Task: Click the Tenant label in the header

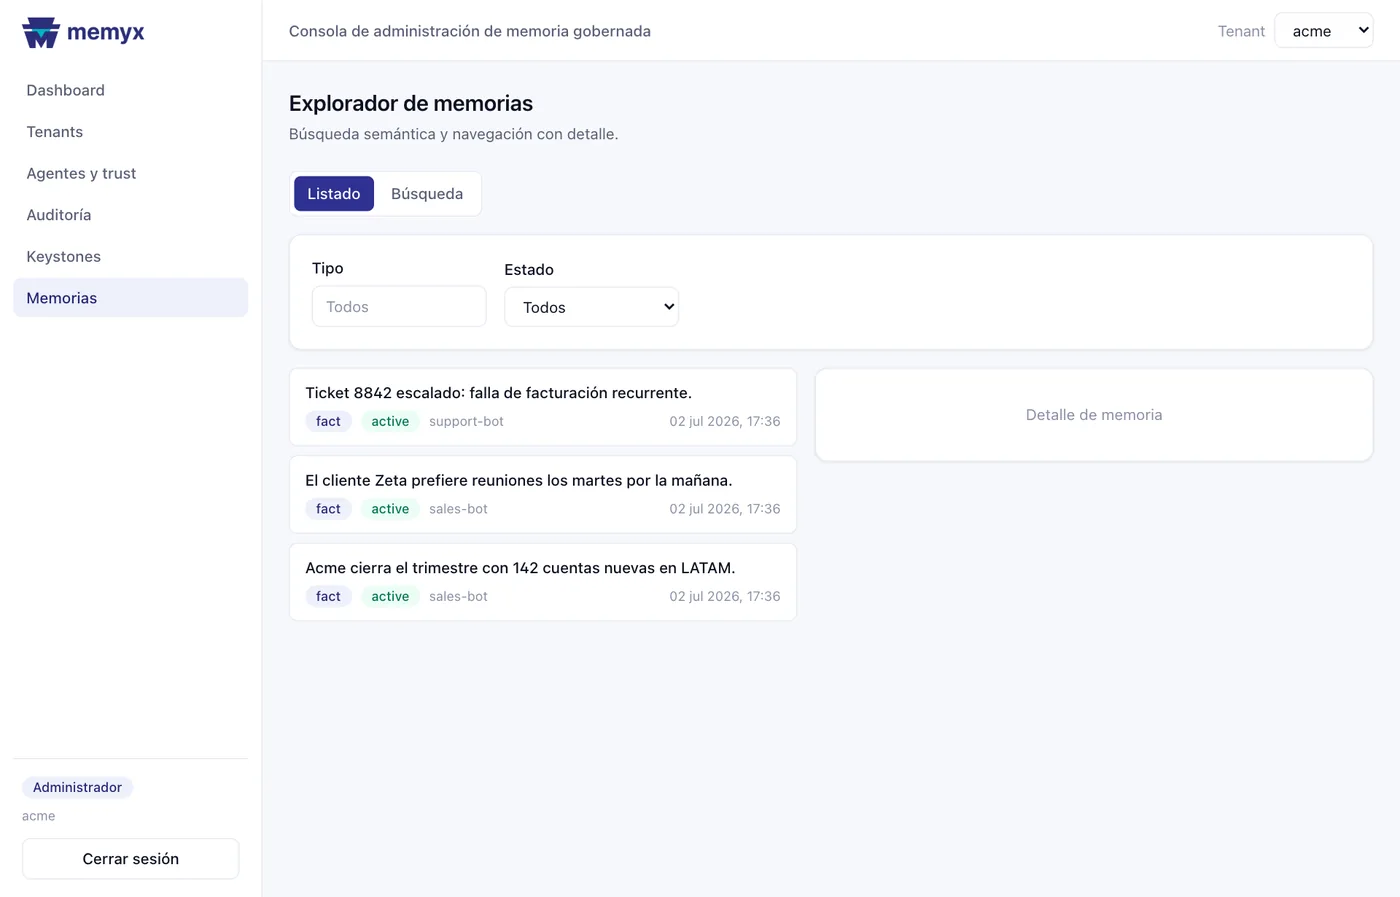Action: click(1241, 31)
